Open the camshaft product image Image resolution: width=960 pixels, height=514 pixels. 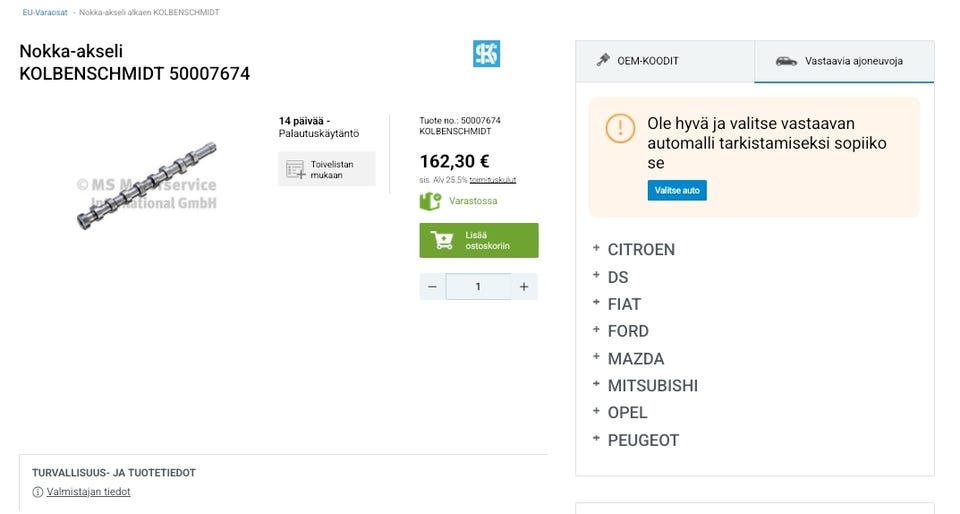pos(147,186)
